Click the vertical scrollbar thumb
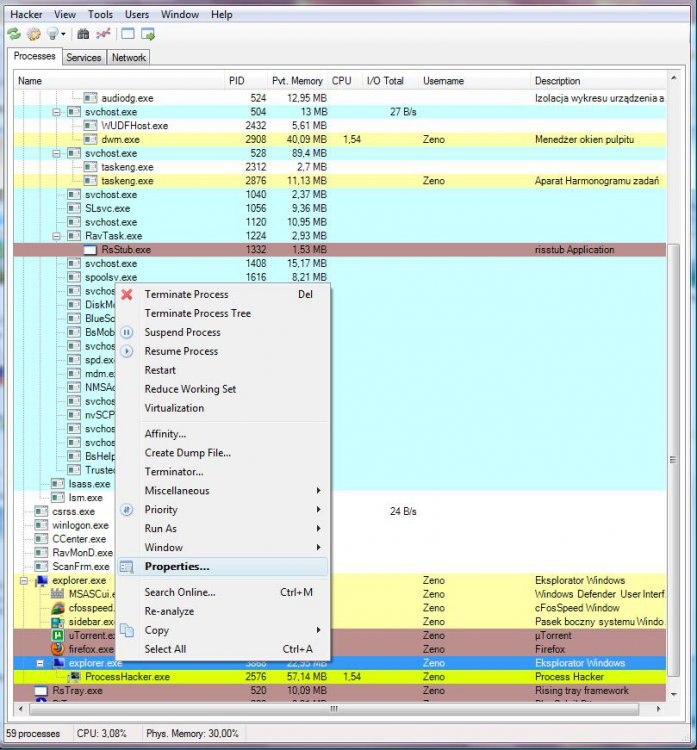This screenshot has width=697, height=750. pos(673,460)
